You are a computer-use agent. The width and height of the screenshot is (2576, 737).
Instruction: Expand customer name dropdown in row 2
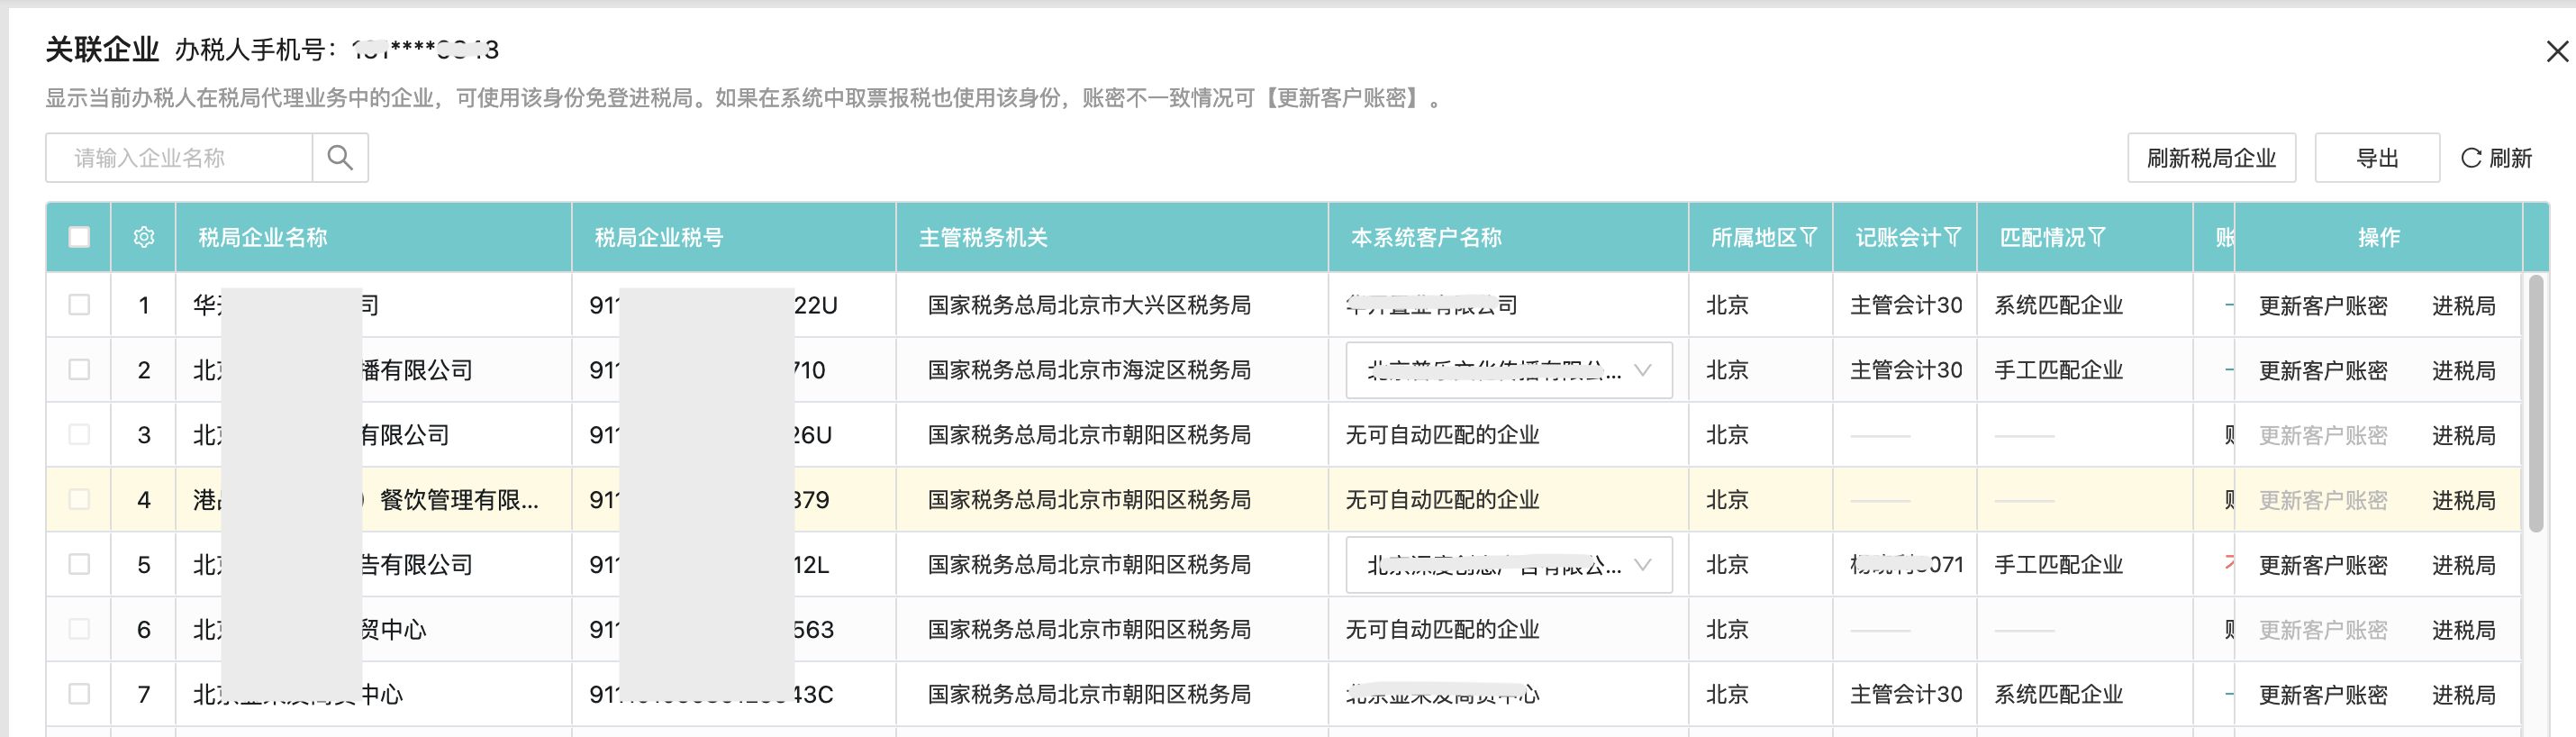(1642, 370)
